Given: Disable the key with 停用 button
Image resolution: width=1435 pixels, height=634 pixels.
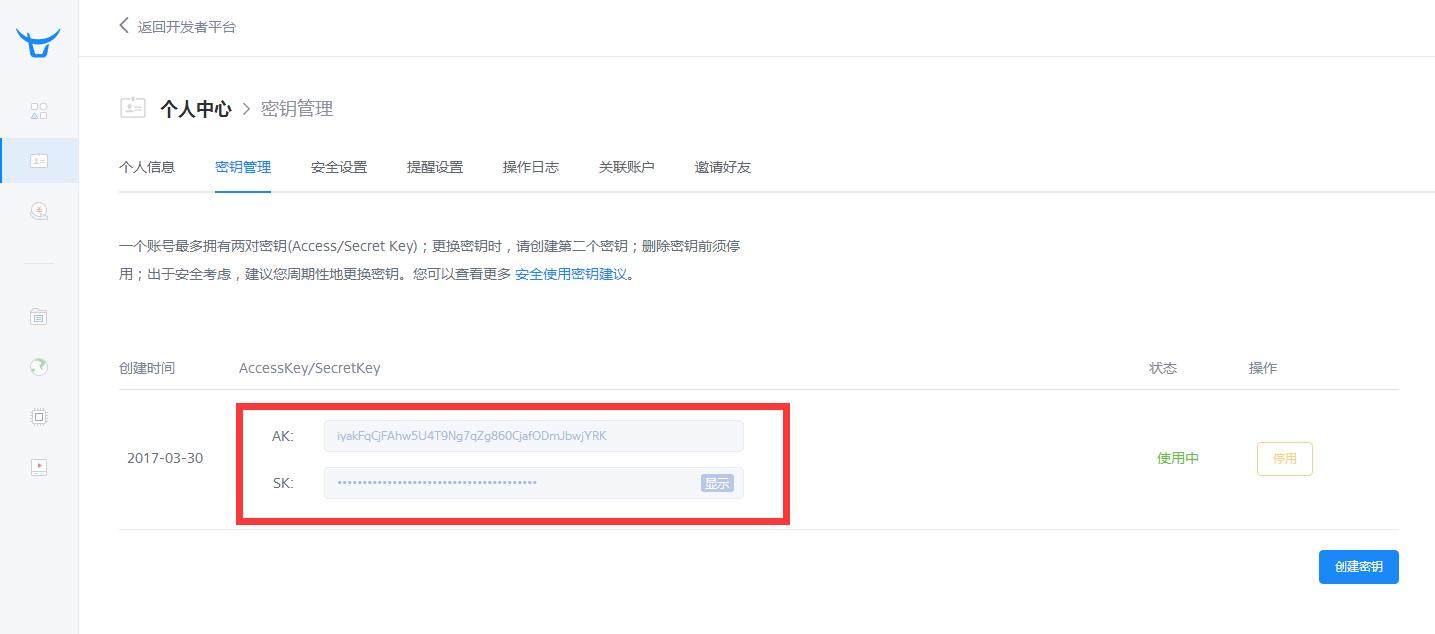Looking at the screenshot, I should 1284,459.
